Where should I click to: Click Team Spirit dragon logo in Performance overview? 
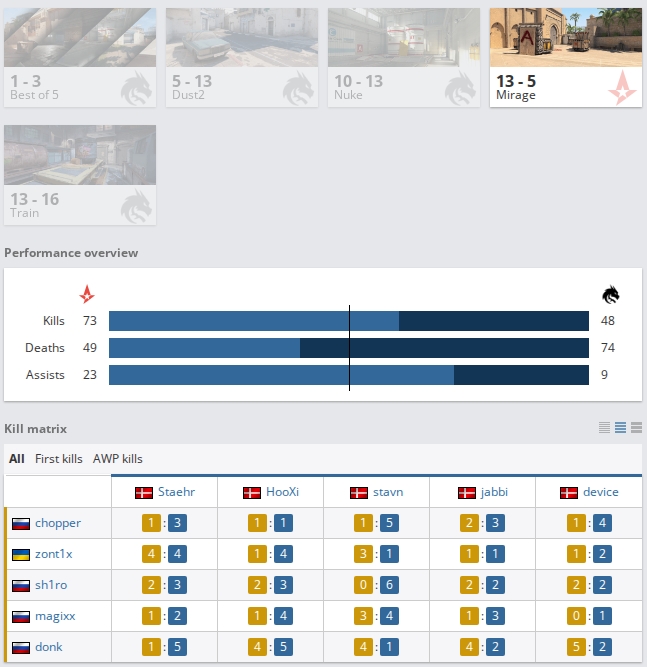click(x=610, y=294)
